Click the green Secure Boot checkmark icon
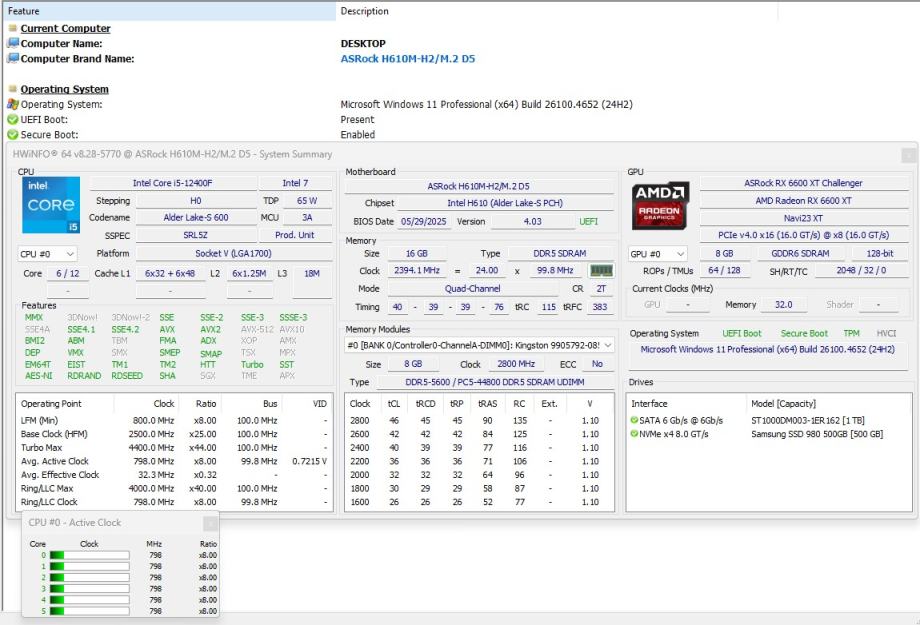920x625 pixels. [x=13, y=134]
